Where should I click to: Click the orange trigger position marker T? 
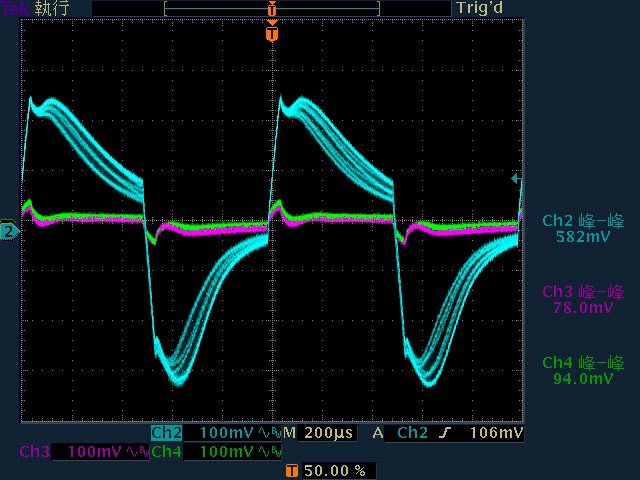coord(272,34)
